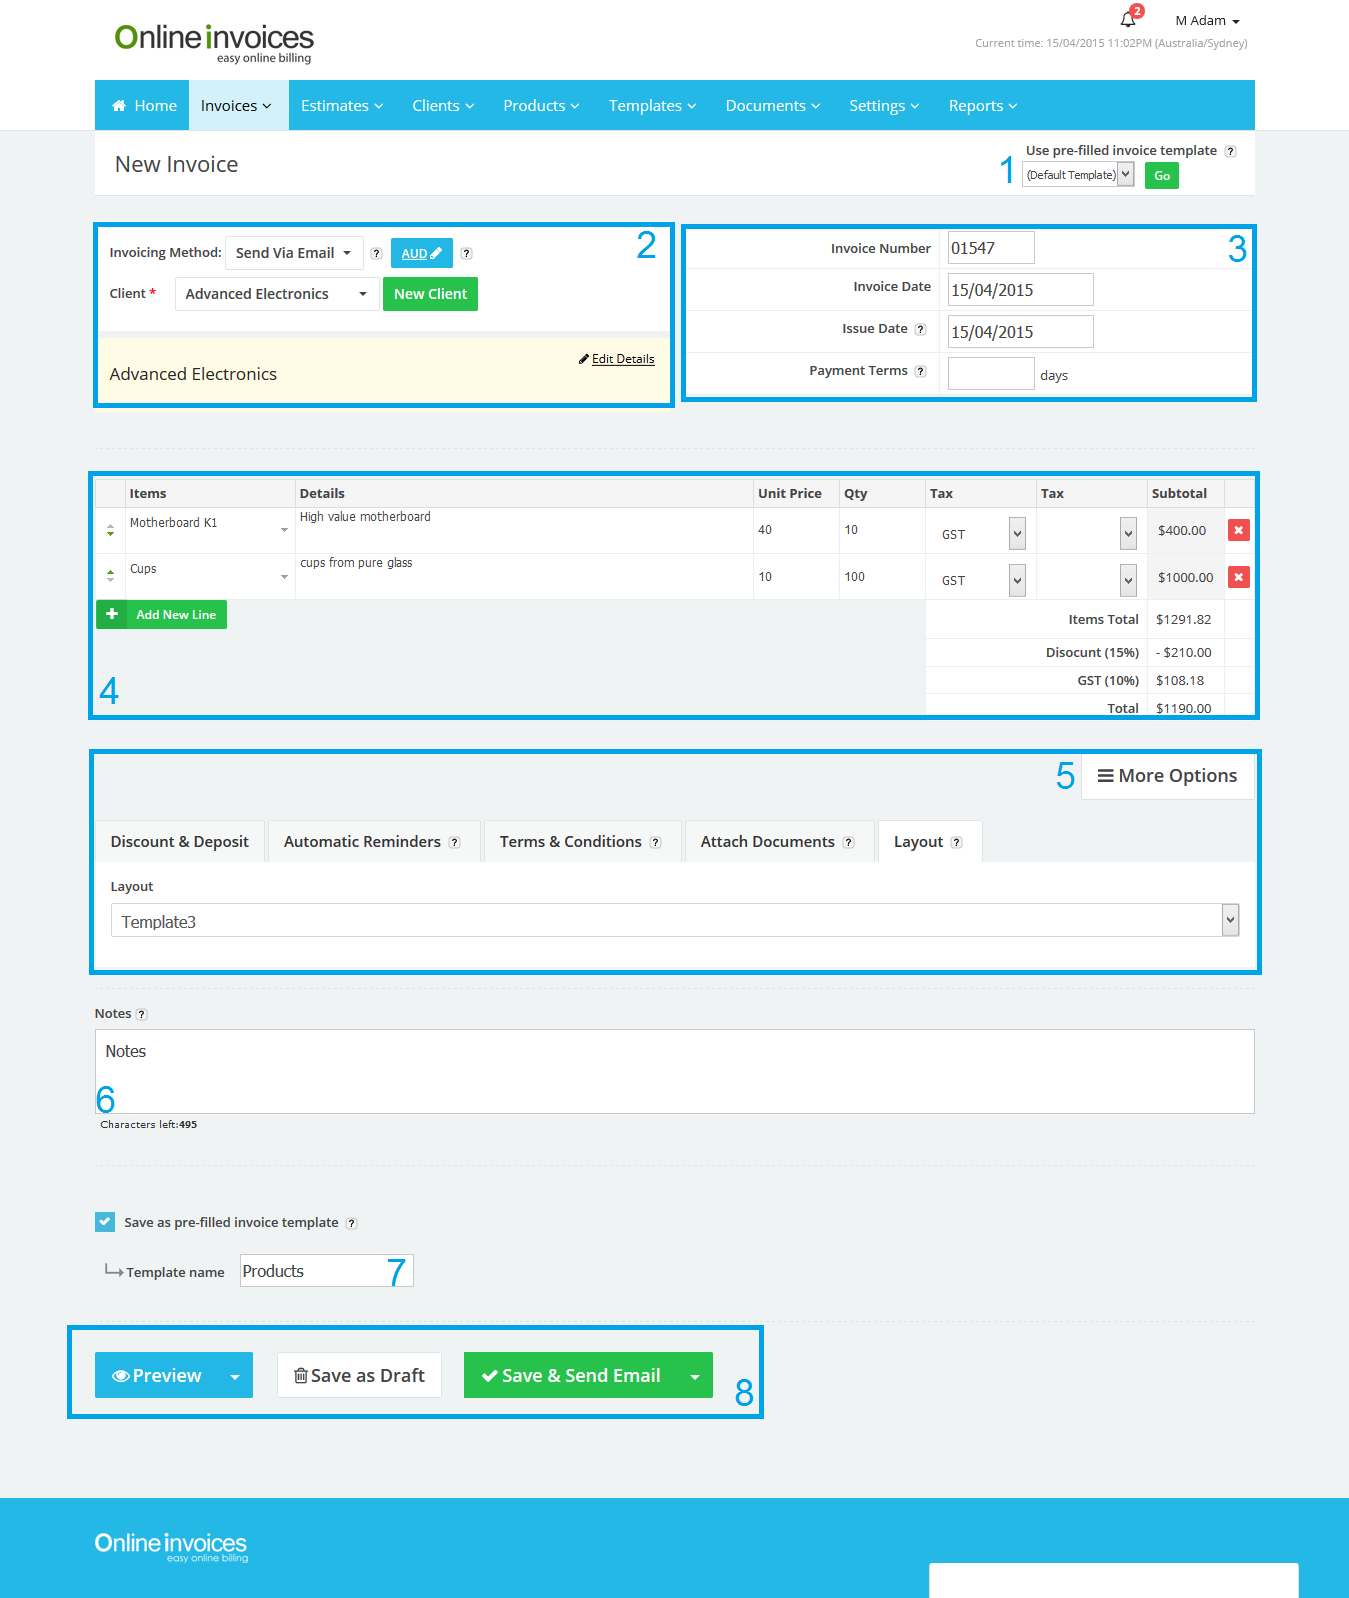Switch to the Discount & Deposit tab
The height and width of the screenshot is (1598, 1349).
[180, 842]
